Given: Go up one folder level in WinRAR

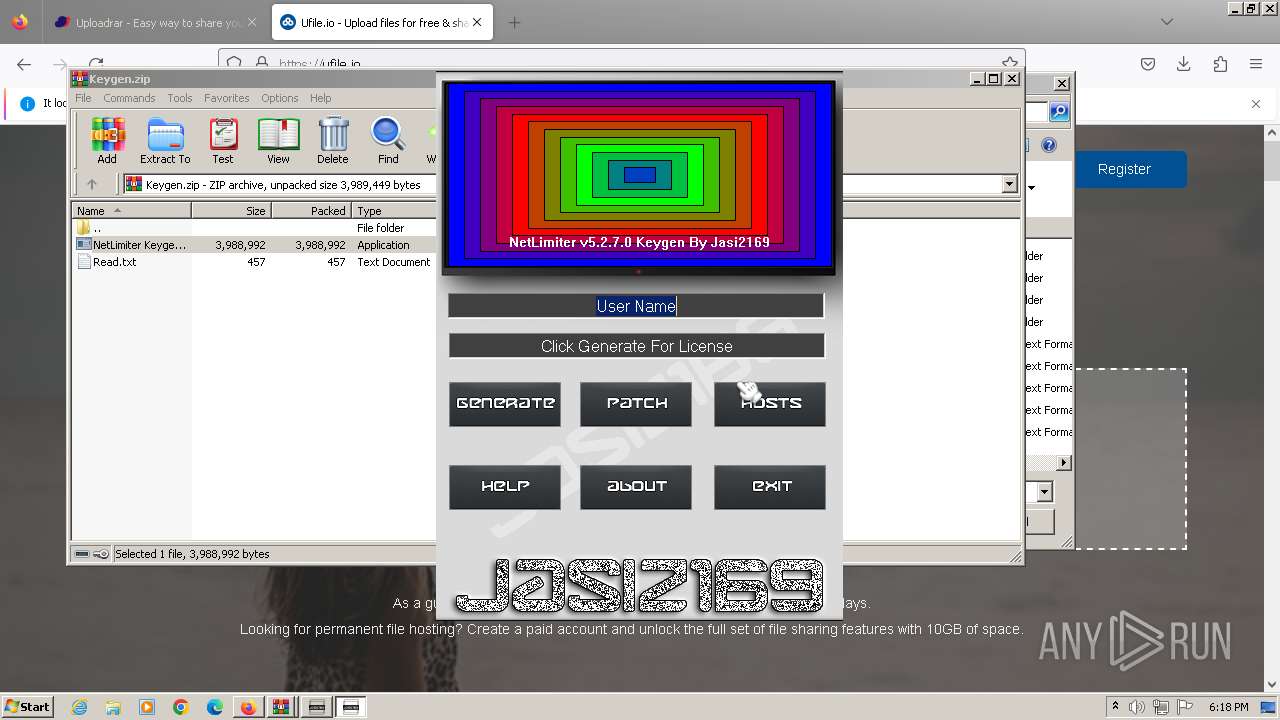Looking at the screenshot, I should point(92,184).
